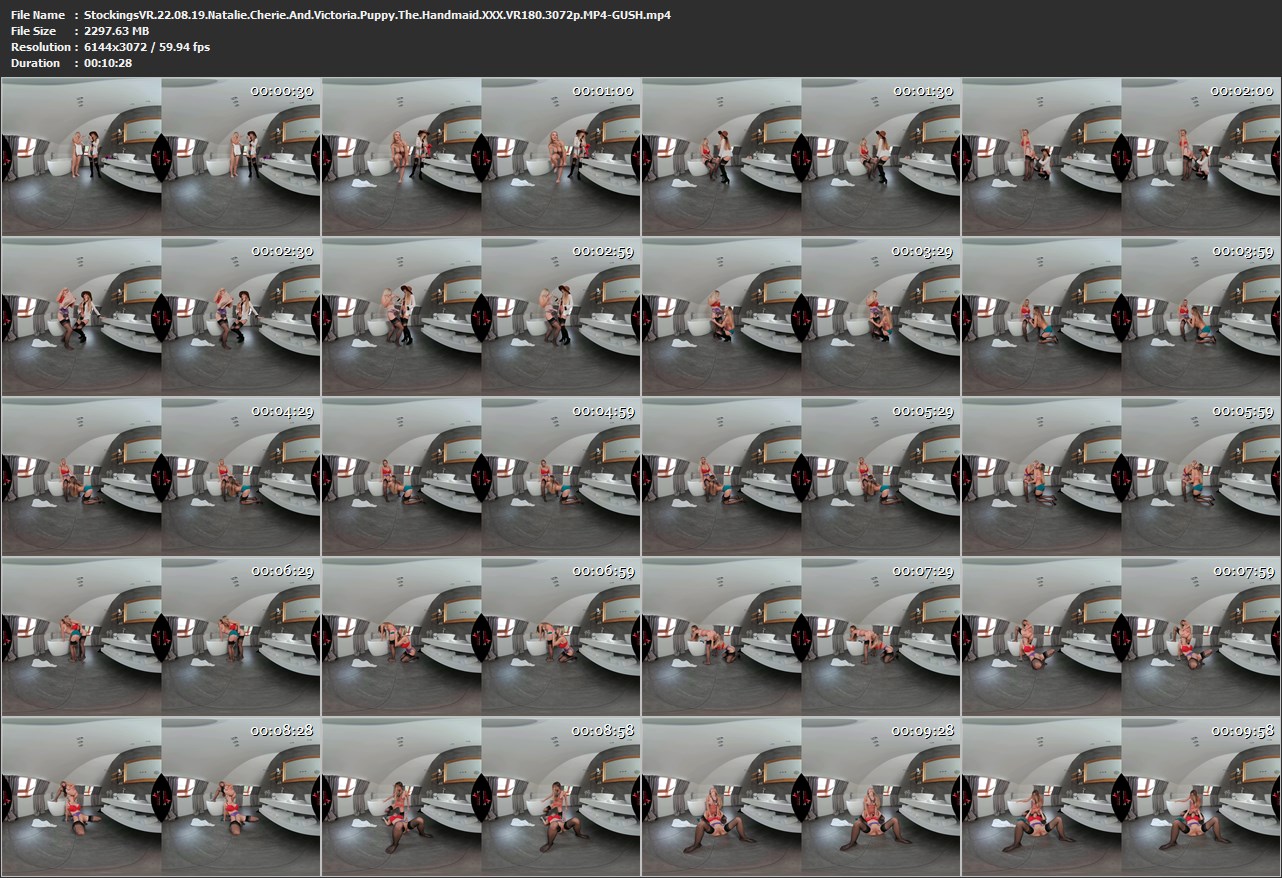Image resolution: width=1282 pixels, height=878 pixels.
Task: Pick the thumbnail marked 00:02:59
Action: click(481, 317)
